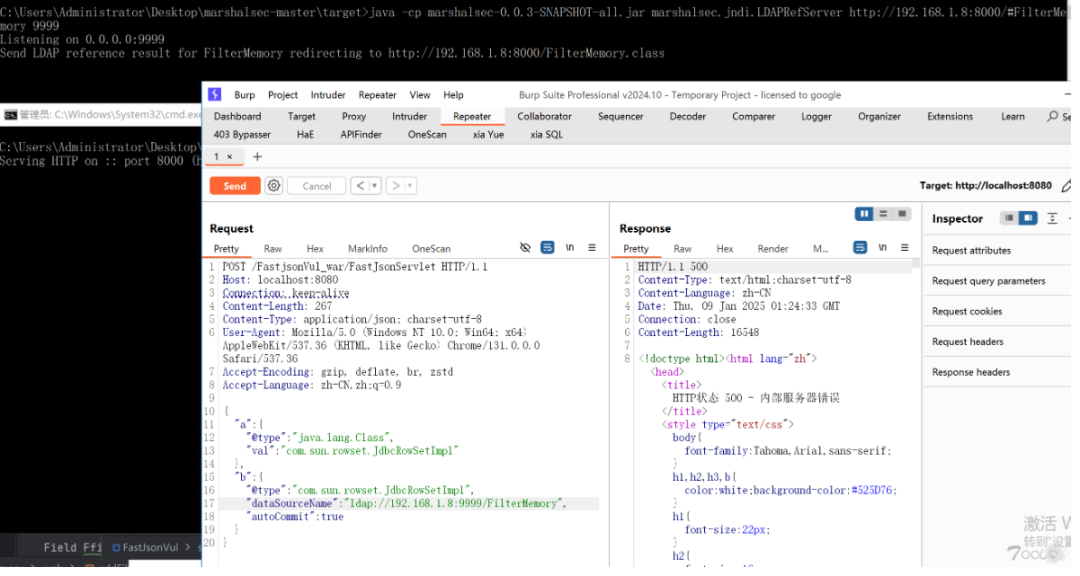Switch to Sequencer tab
Screen dimensions: 1080x576
[x=621, y=116]
